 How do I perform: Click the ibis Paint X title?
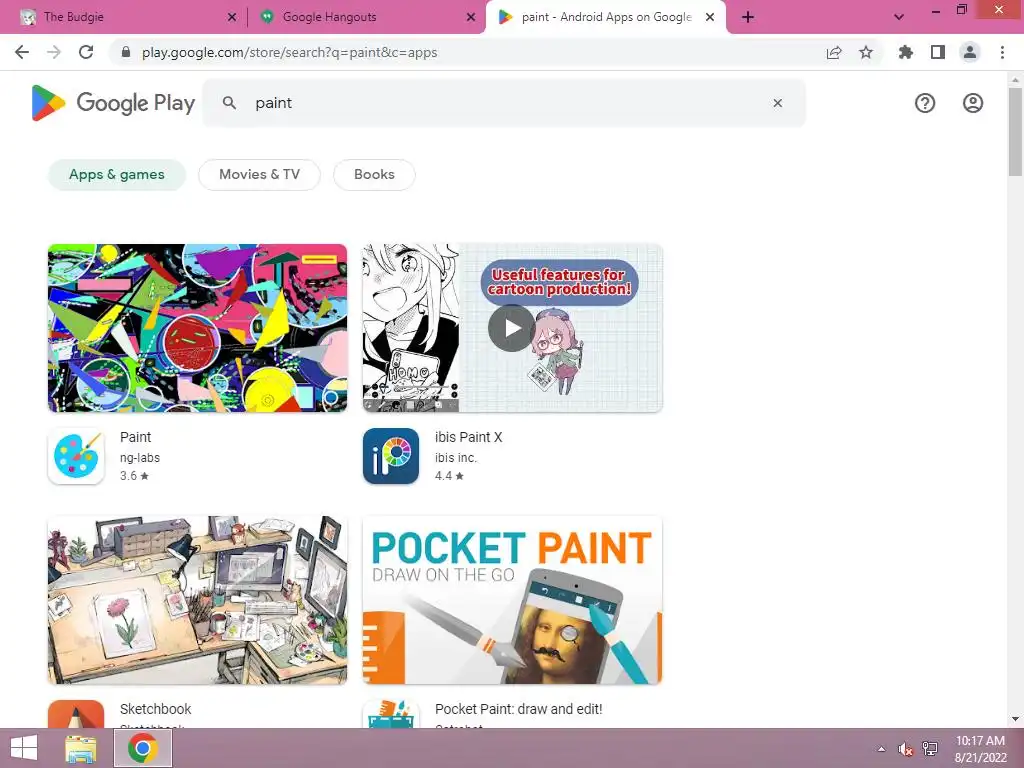click(x=468, y=437)
